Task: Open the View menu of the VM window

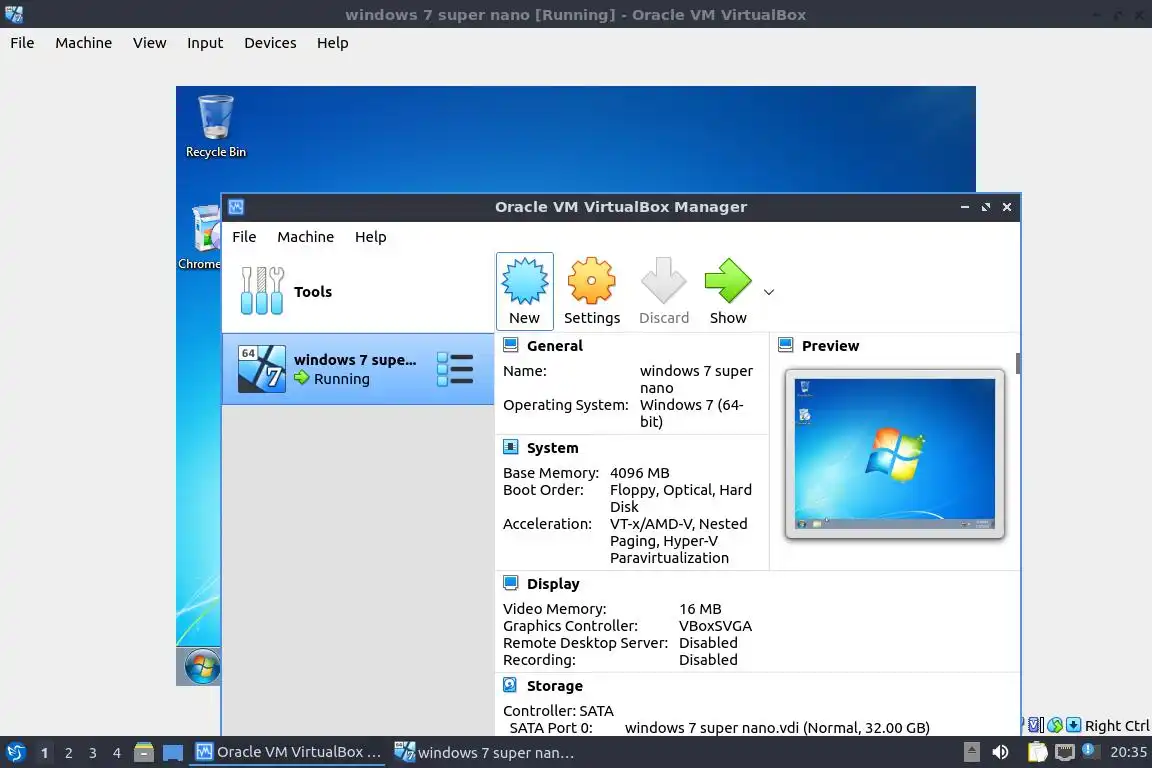Action: point(149,43)
